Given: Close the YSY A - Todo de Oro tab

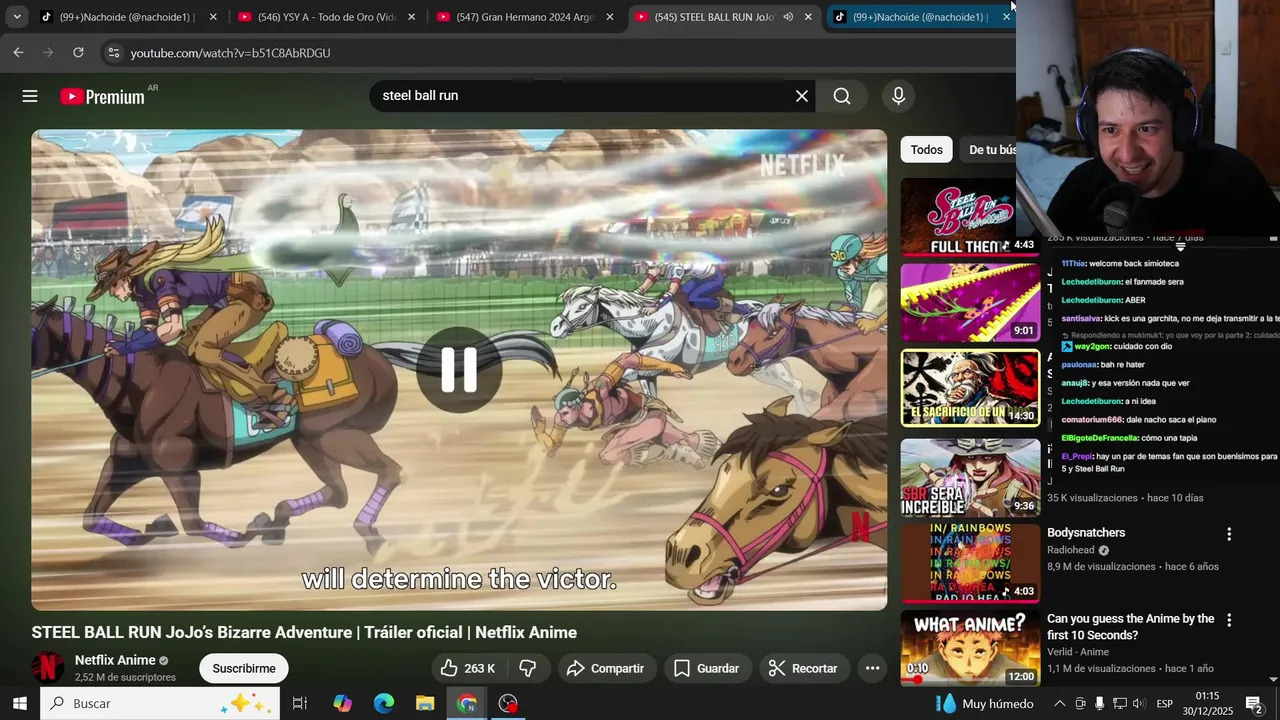Looking at the screenshot, I should [411, 17].
